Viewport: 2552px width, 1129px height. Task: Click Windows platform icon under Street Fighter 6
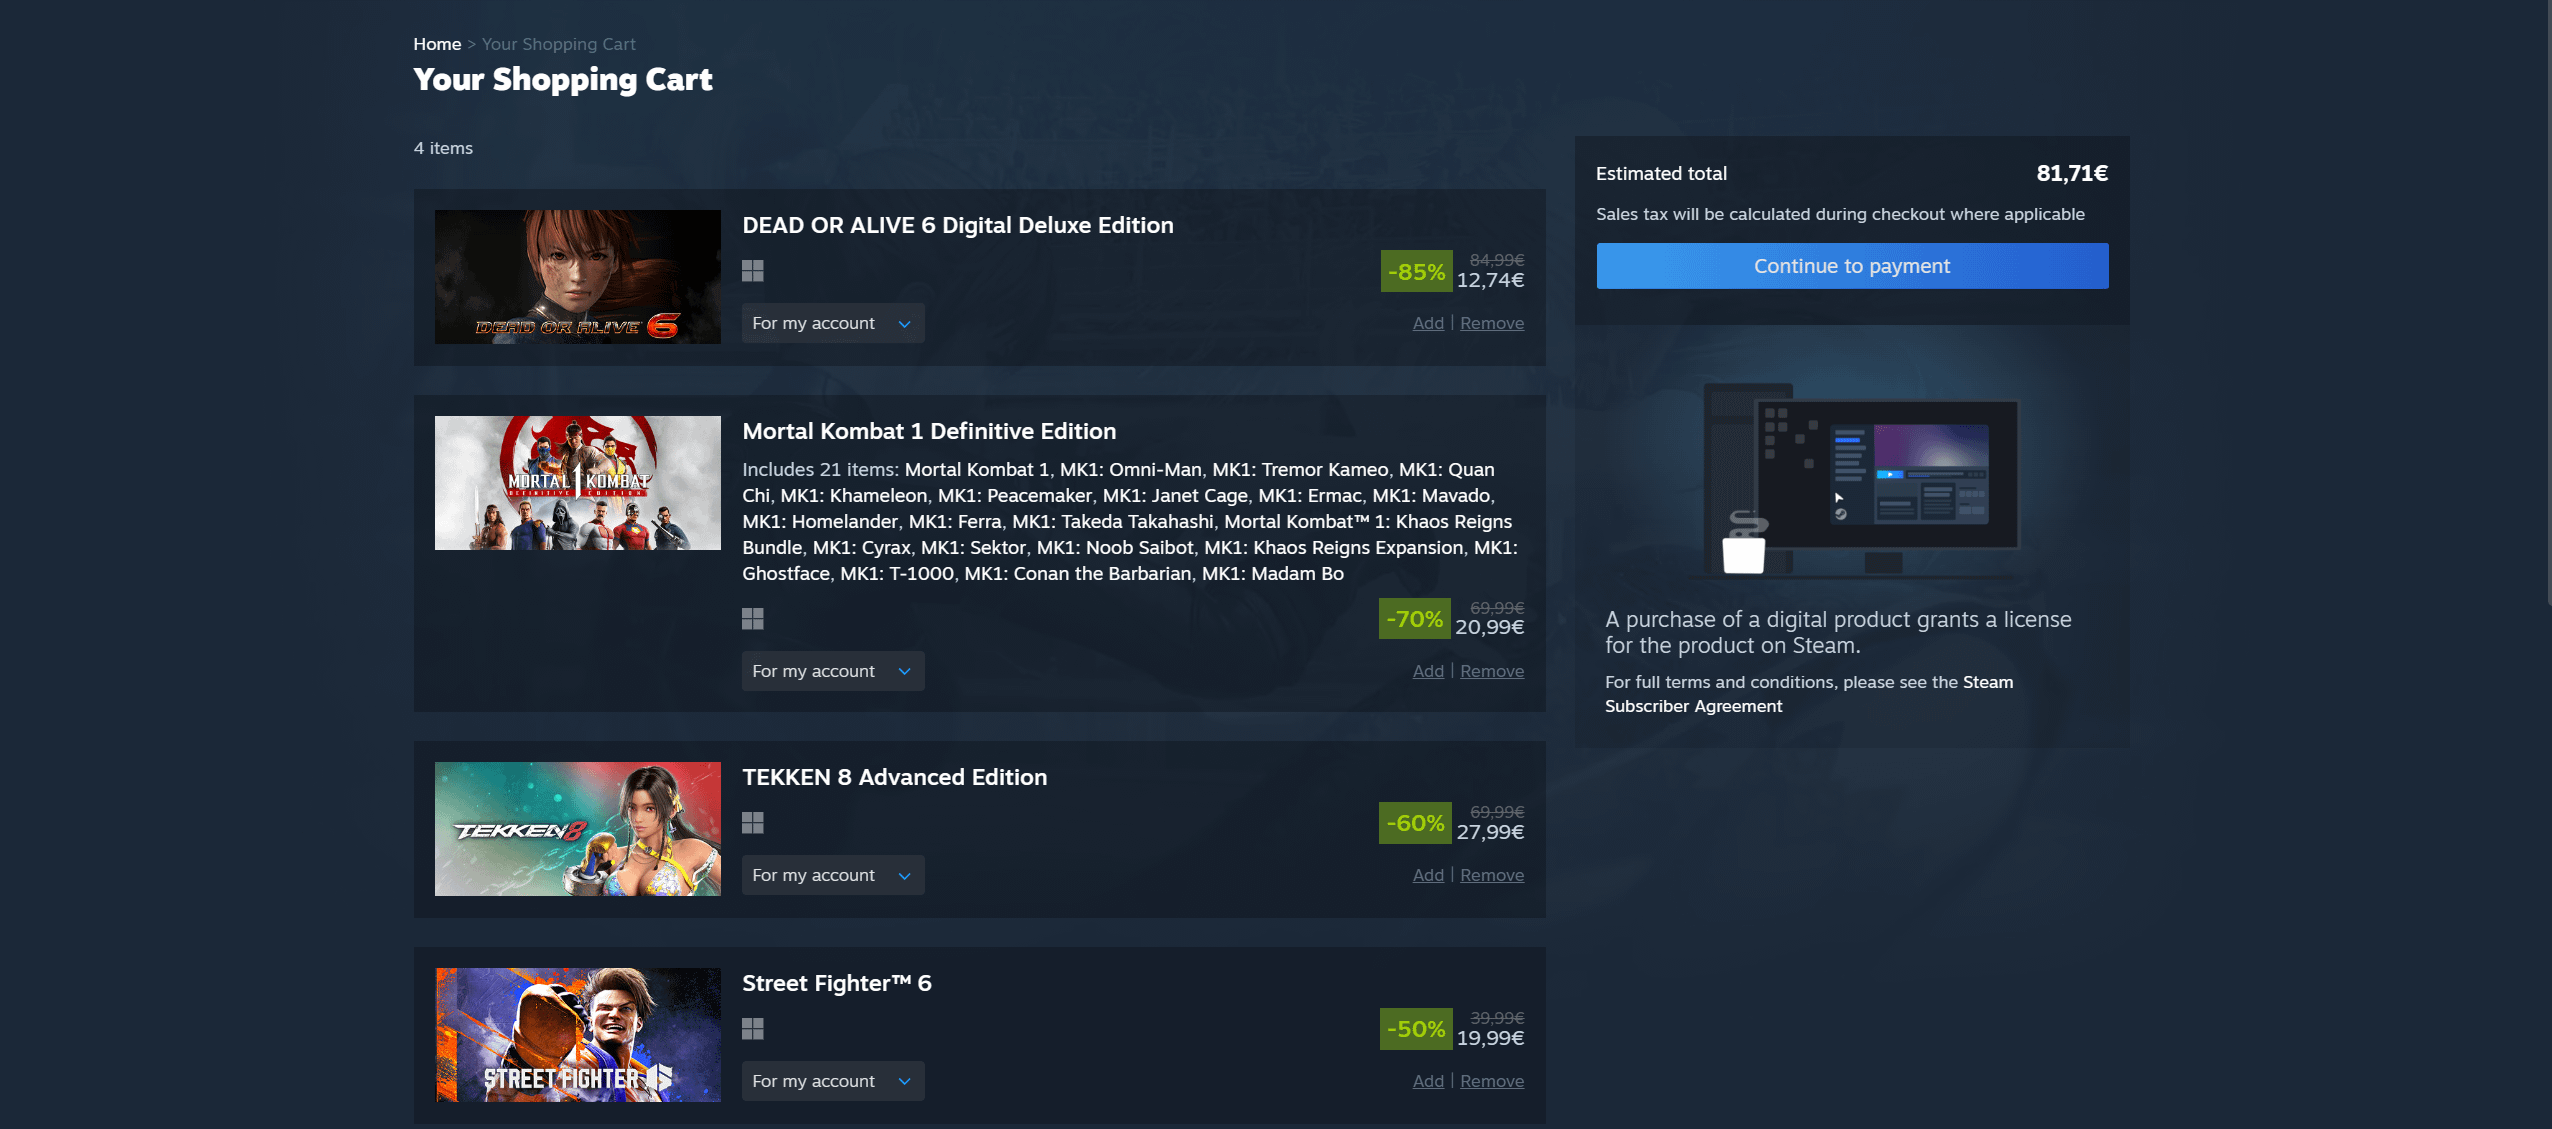coord(753,1029)
